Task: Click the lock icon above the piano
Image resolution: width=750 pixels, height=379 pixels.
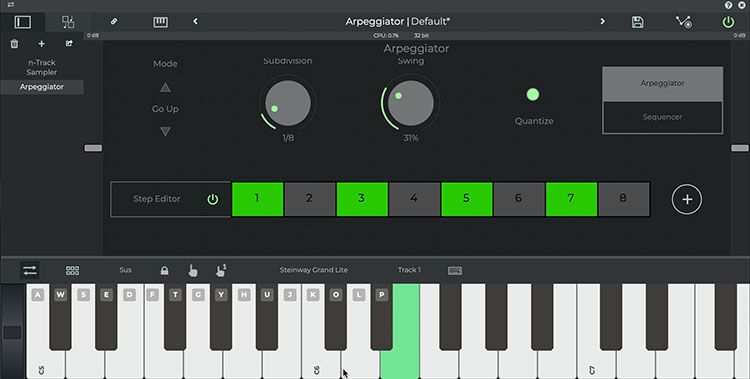Action: pyautogui.click(x=164, y=271)
